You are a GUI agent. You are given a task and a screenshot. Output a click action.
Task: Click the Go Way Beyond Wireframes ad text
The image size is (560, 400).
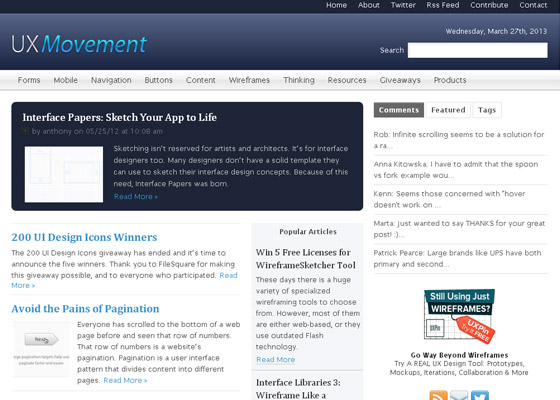tap(459, 355)
